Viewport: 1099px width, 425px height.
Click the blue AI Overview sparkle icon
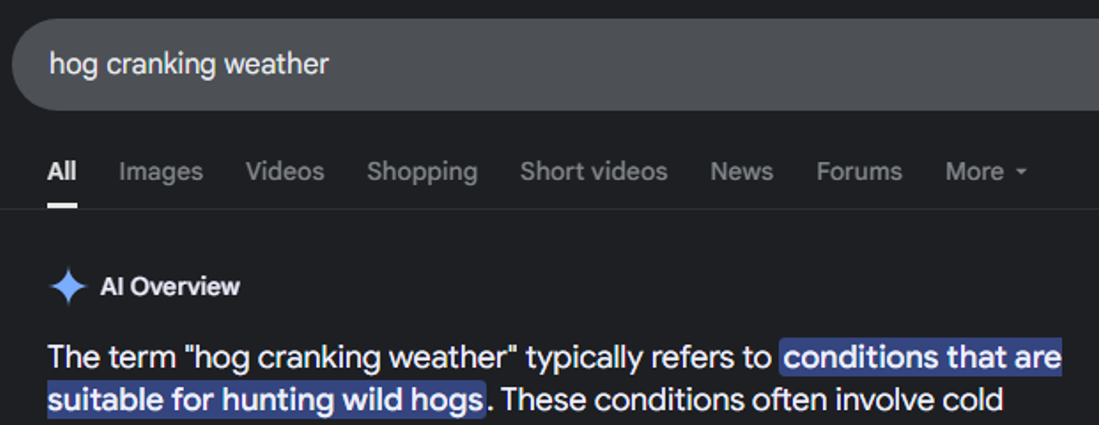click(68, 287)
